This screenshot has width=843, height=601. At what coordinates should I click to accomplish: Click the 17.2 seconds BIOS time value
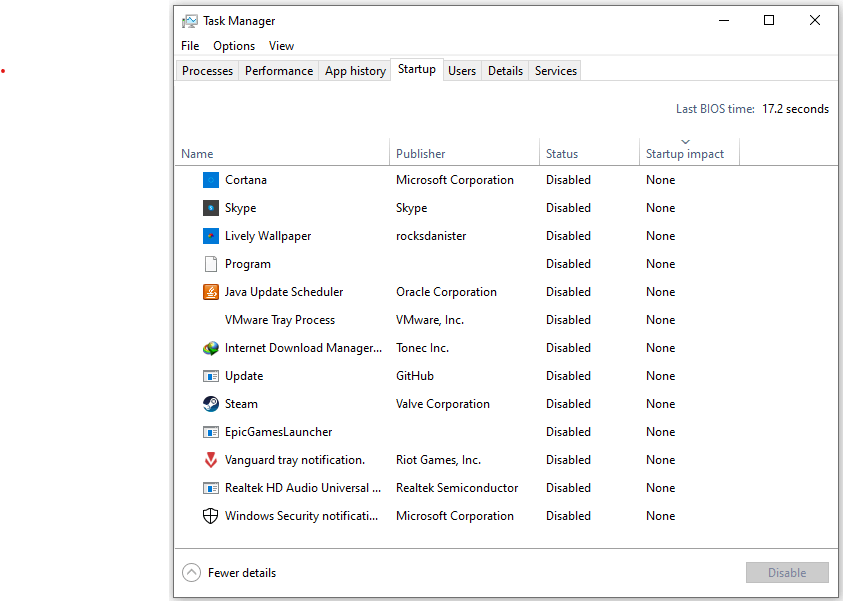[795, 109]
